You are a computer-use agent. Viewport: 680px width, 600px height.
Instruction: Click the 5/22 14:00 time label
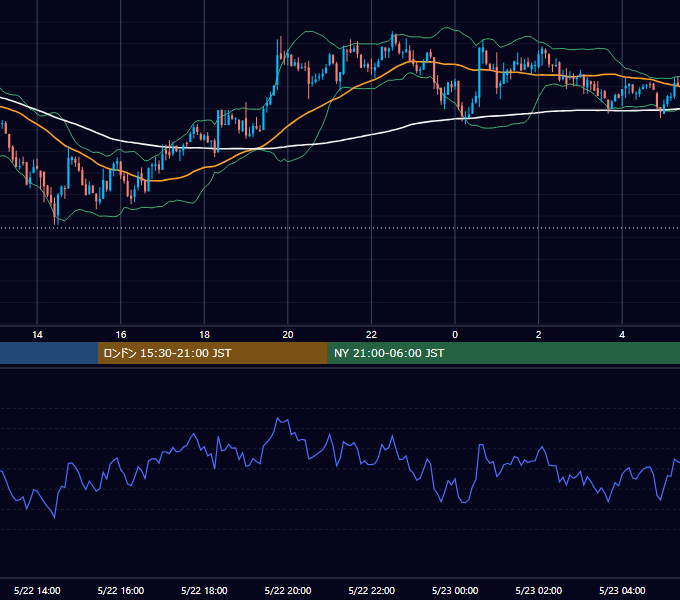(x=37, y=590)
